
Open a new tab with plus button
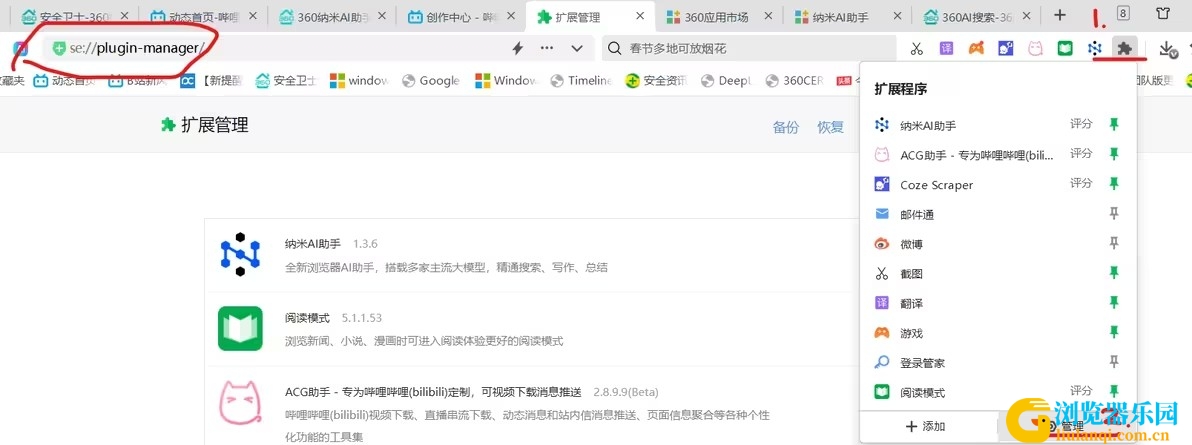pos(1060,15)
